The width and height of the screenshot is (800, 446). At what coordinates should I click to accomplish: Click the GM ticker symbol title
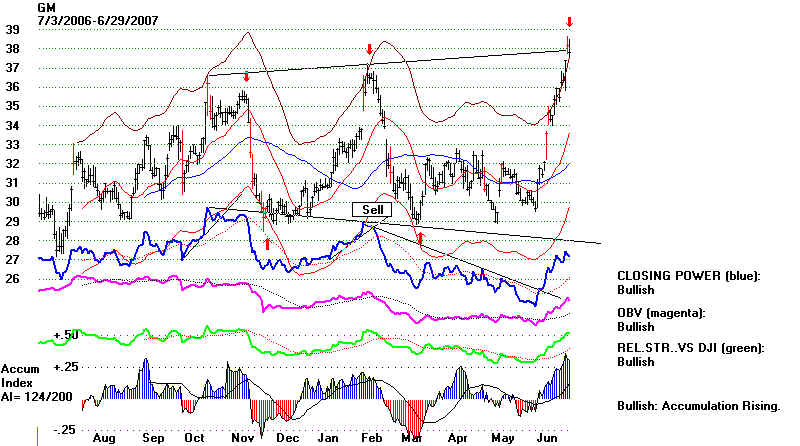coord(46,8)
